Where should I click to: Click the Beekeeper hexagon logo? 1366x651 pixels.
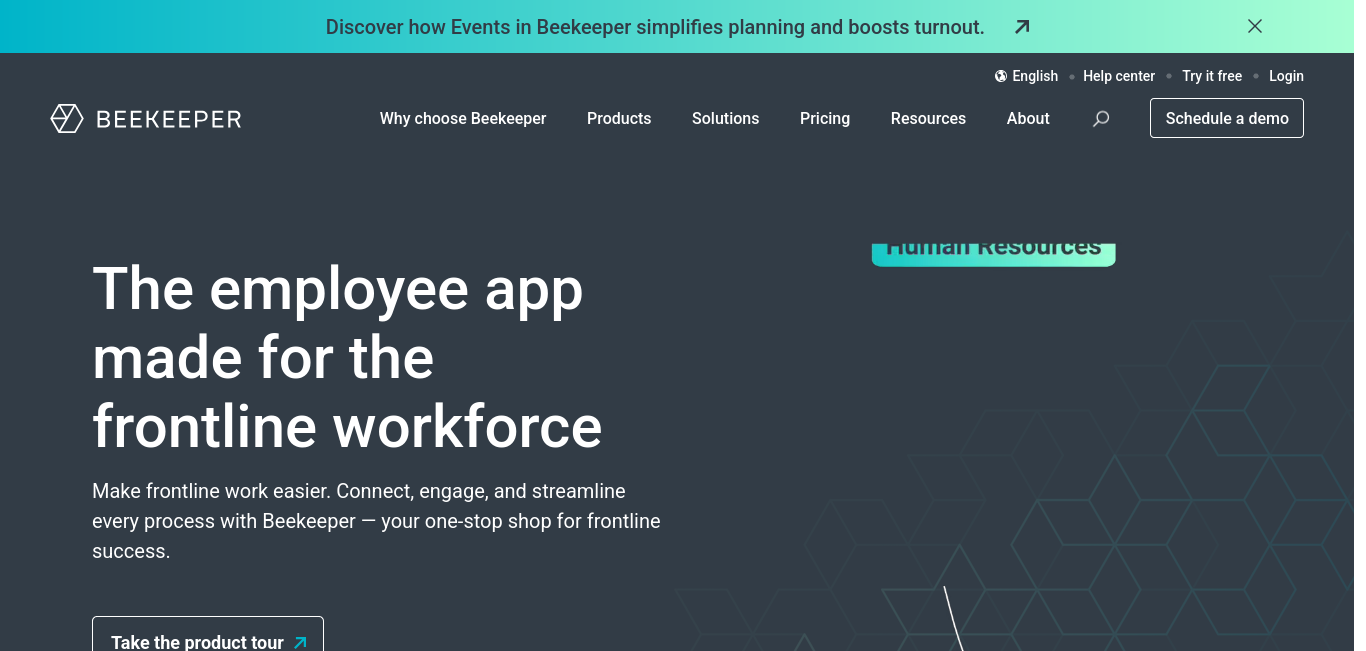(67, 119)
